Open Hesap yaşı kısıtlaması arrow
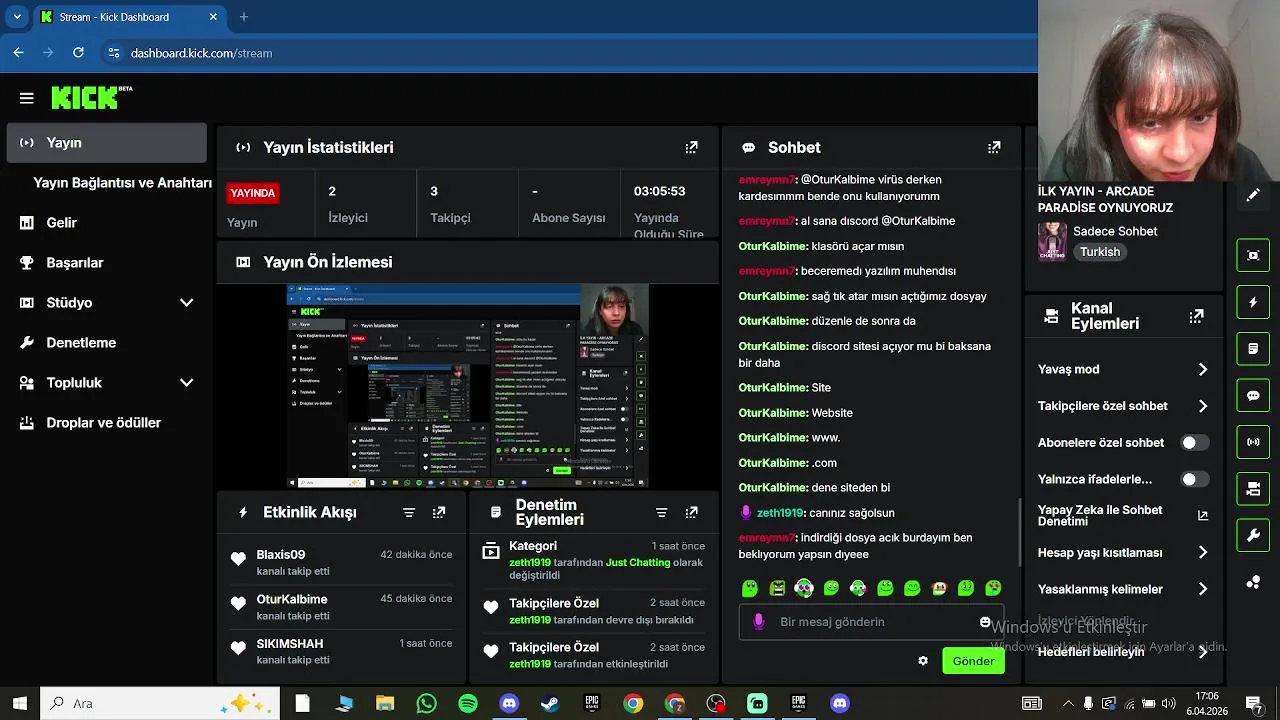 point(1203,553)
